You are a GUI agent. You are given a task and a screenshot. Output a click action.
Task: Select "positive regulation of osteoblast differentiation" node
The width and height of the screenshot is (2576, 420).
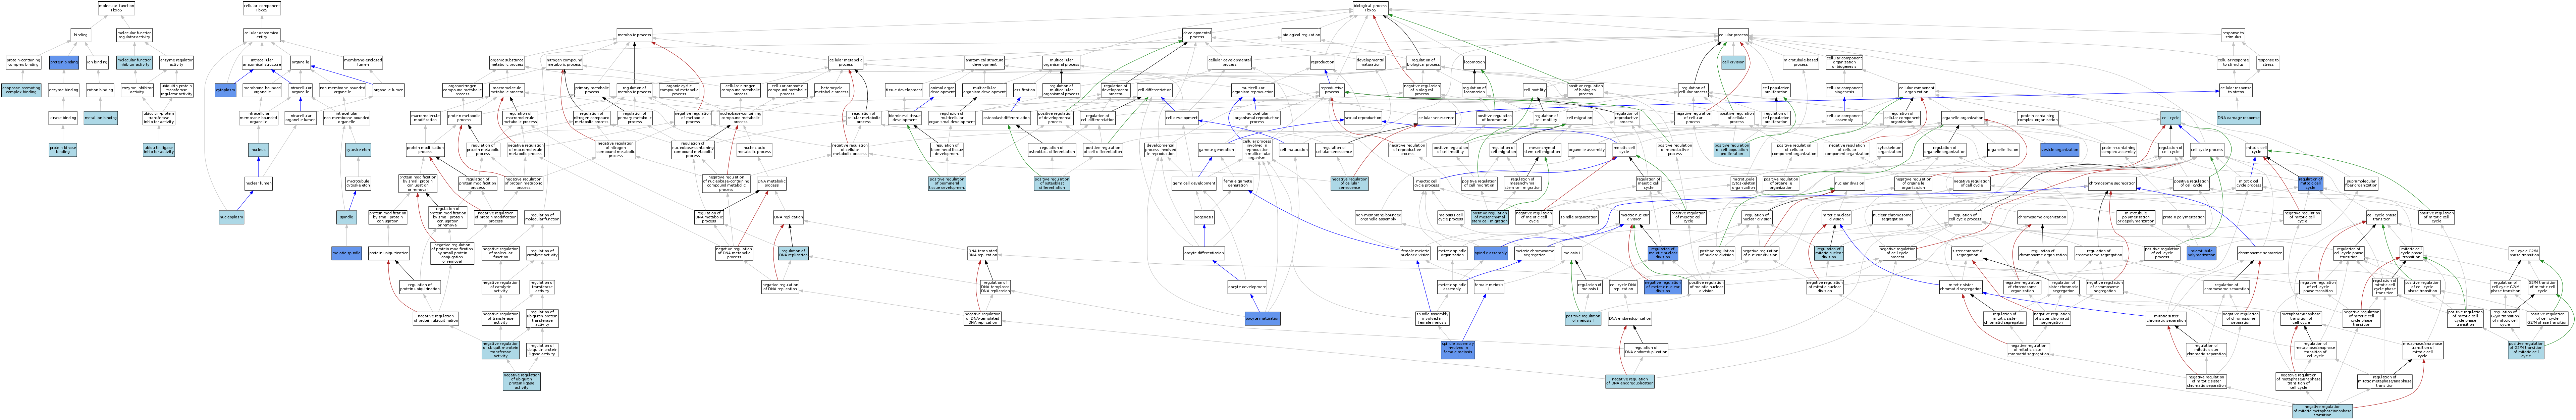point(1052,184)
